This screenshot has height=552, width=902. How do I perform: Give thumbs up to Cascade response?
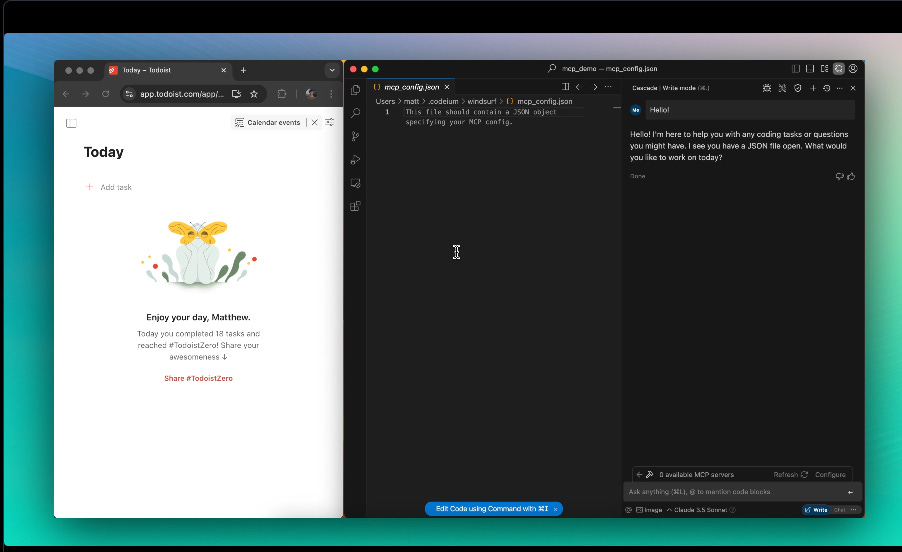click(851, 177)
